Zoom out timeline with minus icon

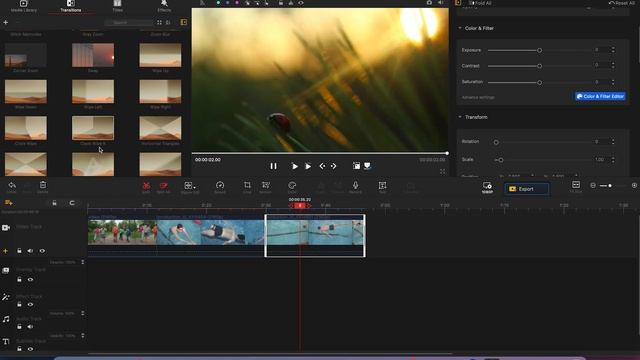[x=593, y=186]
